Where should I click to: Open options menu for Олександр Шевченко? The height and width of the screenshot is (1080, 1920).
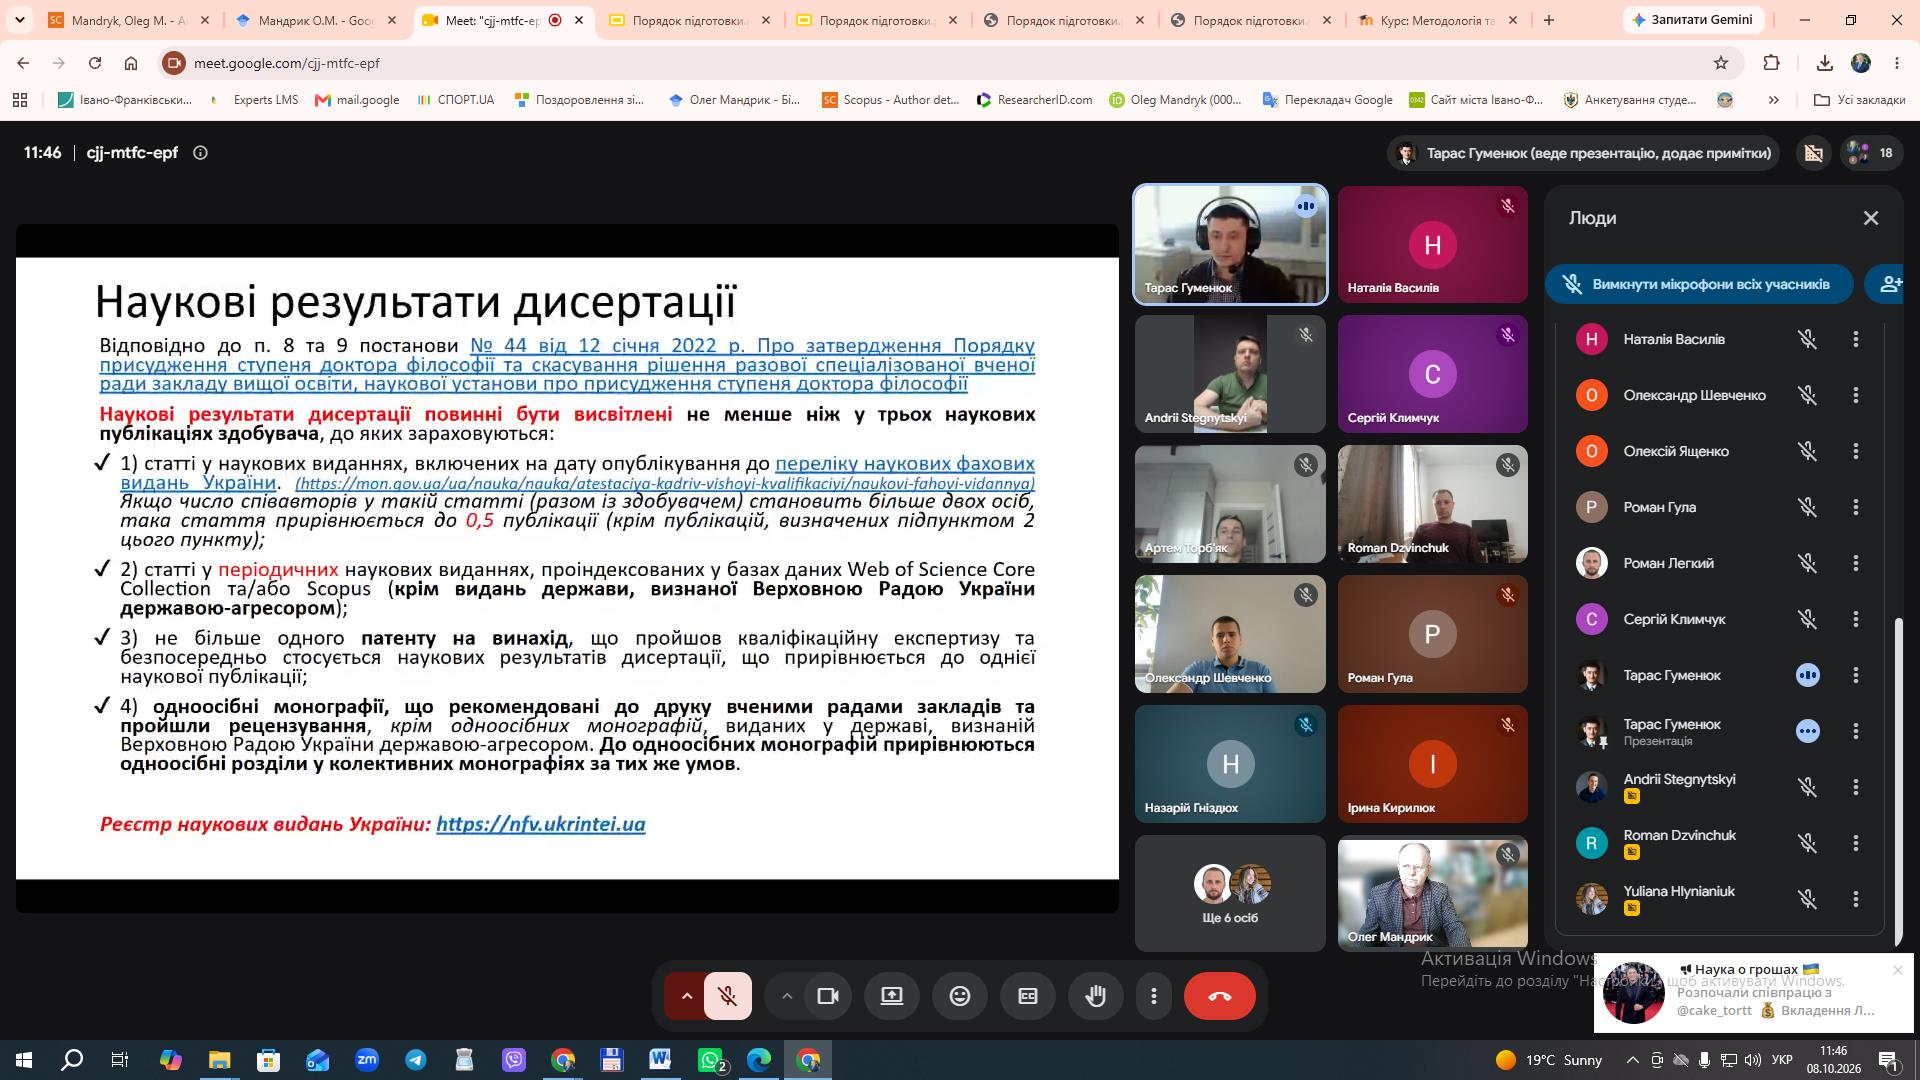1856,395
